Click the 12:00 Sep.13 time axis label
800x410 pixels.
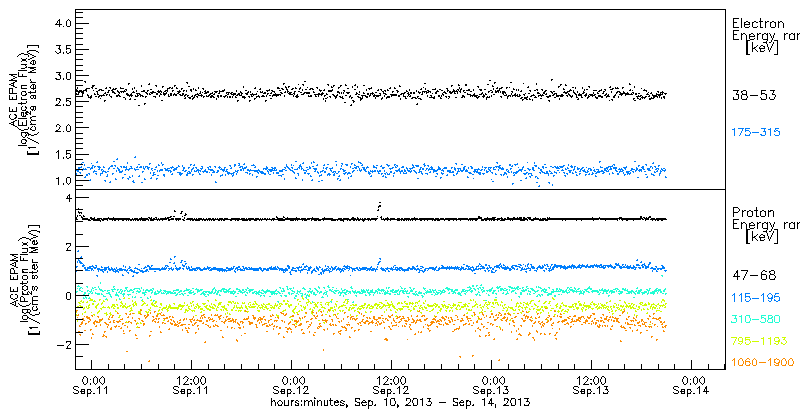tap(592, 386)
